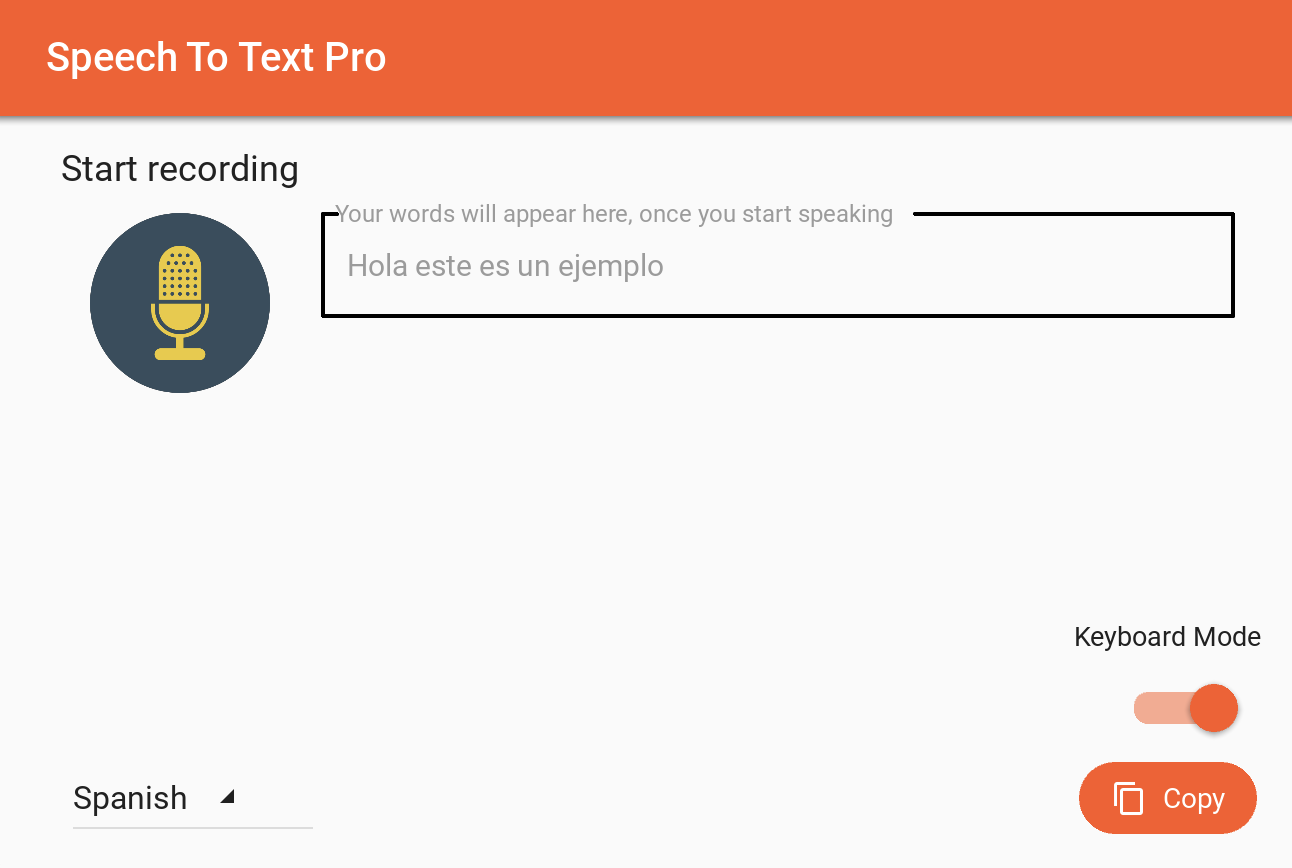Screen dimensions: 1292x868
Task: Slide the Keyboard Mode control knob
Action: [1213, 707]
